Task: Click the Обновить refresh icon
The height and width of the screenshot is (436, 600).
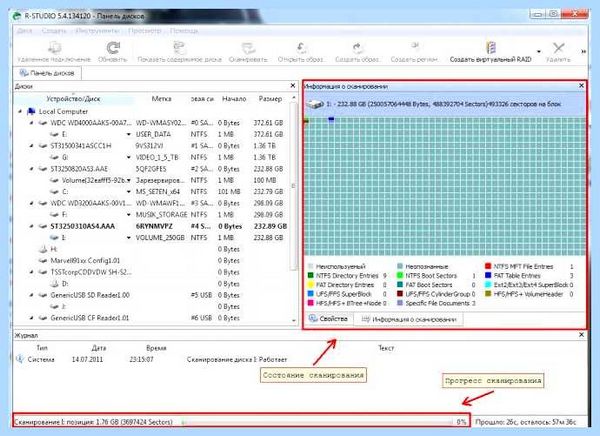Action: pos(113,48)
